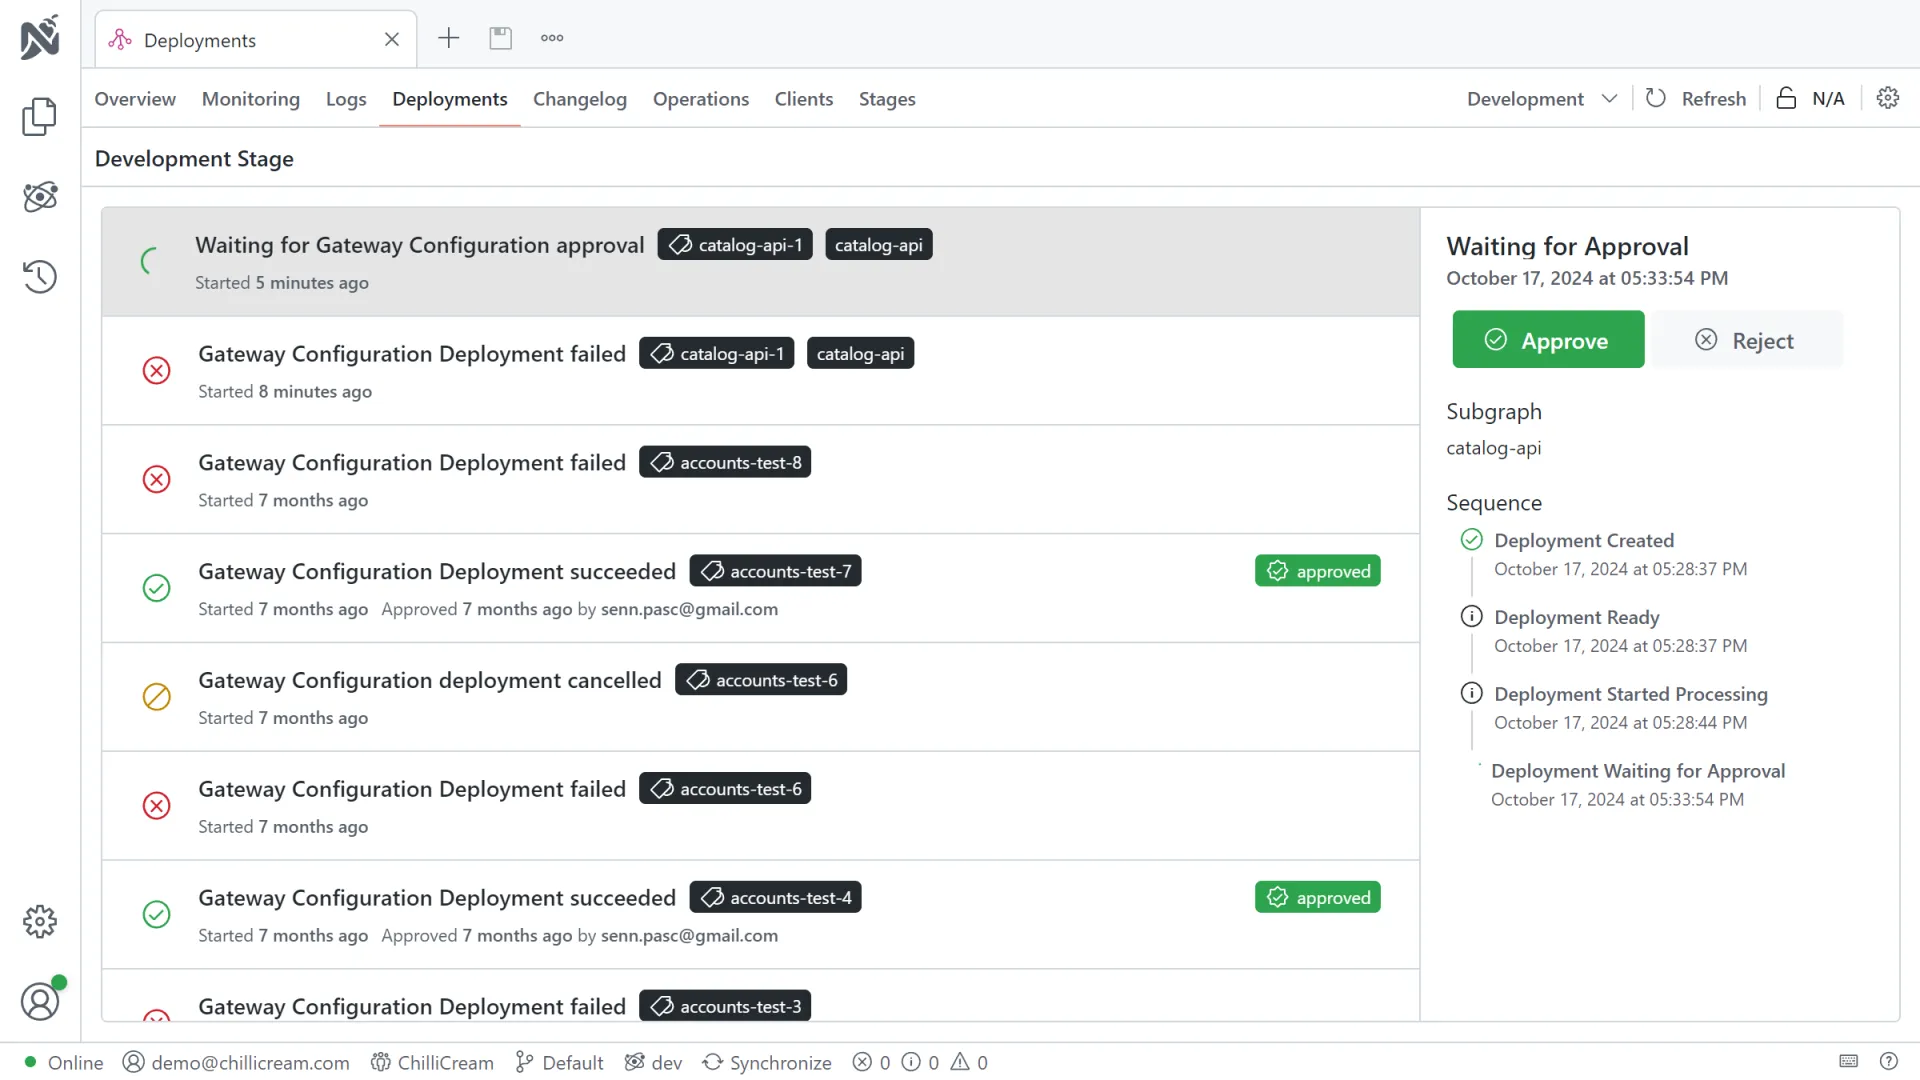Click the user account avatar icon
Viewport: 1920px width, 1080px height.
tap(40, 1000)
